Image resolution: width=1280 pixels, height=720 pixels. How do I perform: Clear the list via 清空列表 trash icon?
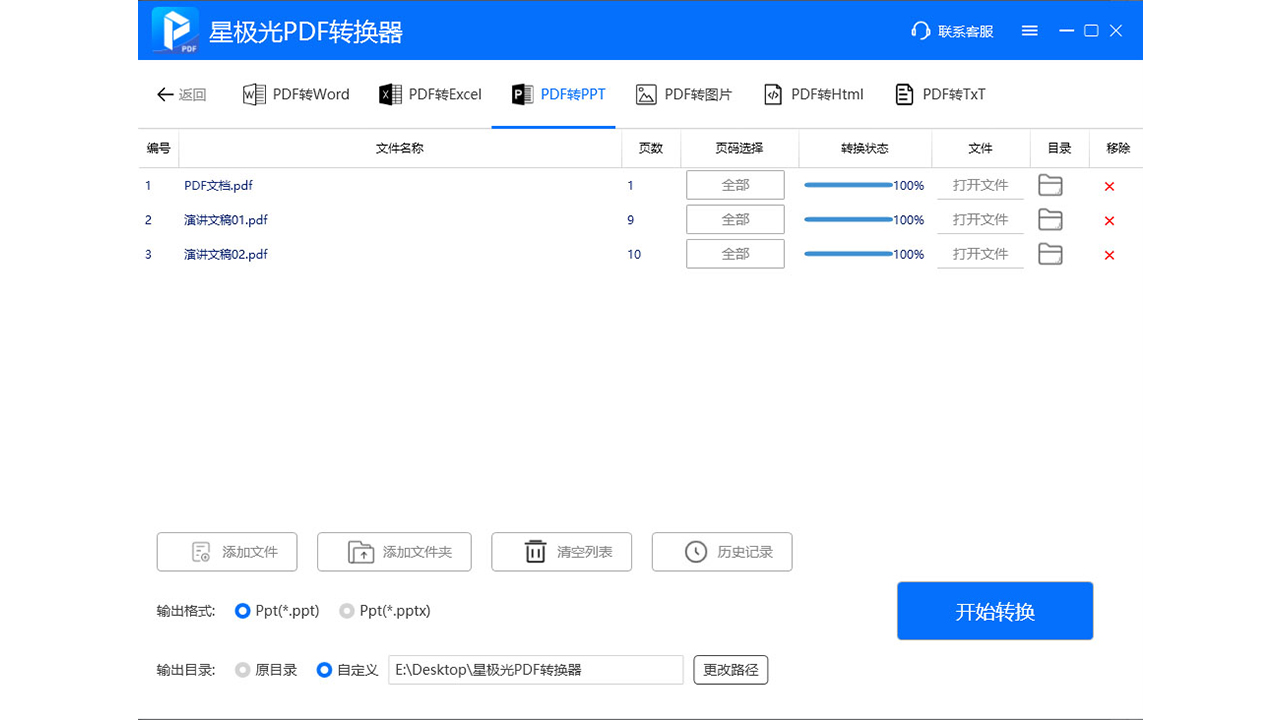561,551
